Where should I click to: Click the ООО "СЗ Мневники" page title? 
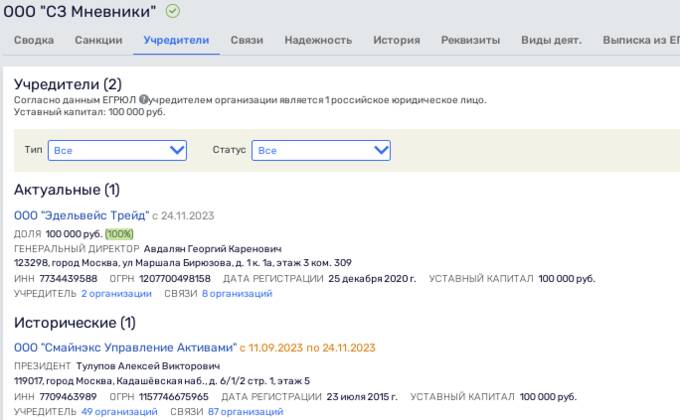coord(80,11)
